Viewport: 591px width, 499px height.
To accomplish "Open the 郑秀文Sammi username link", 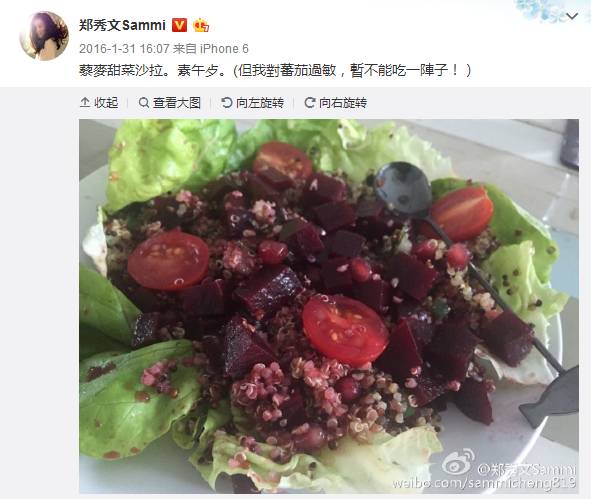I will pyautogui.click(x=122, y=25).
